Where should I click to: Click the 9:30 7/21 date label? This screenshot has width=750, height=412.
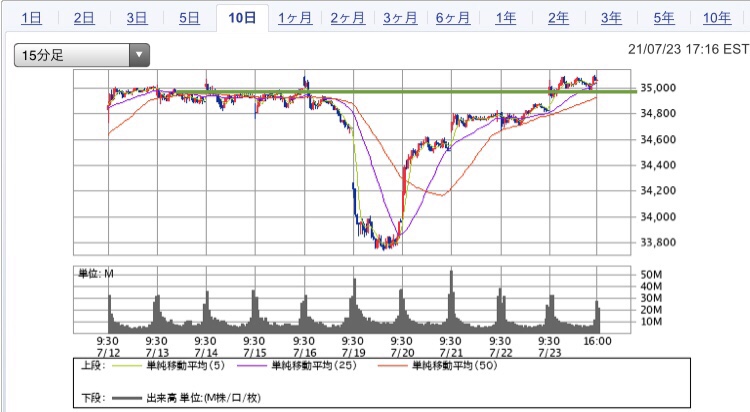click(x=450, y=347)
